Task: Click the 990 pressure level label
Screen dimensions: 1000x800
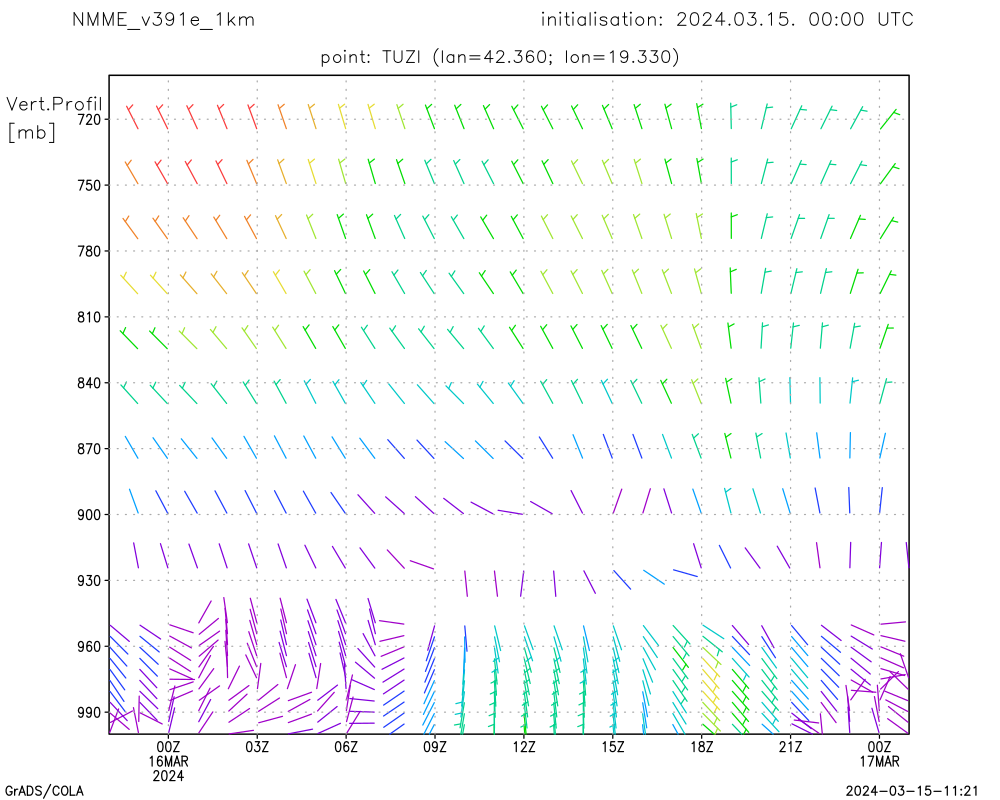Action: point(89,713)
